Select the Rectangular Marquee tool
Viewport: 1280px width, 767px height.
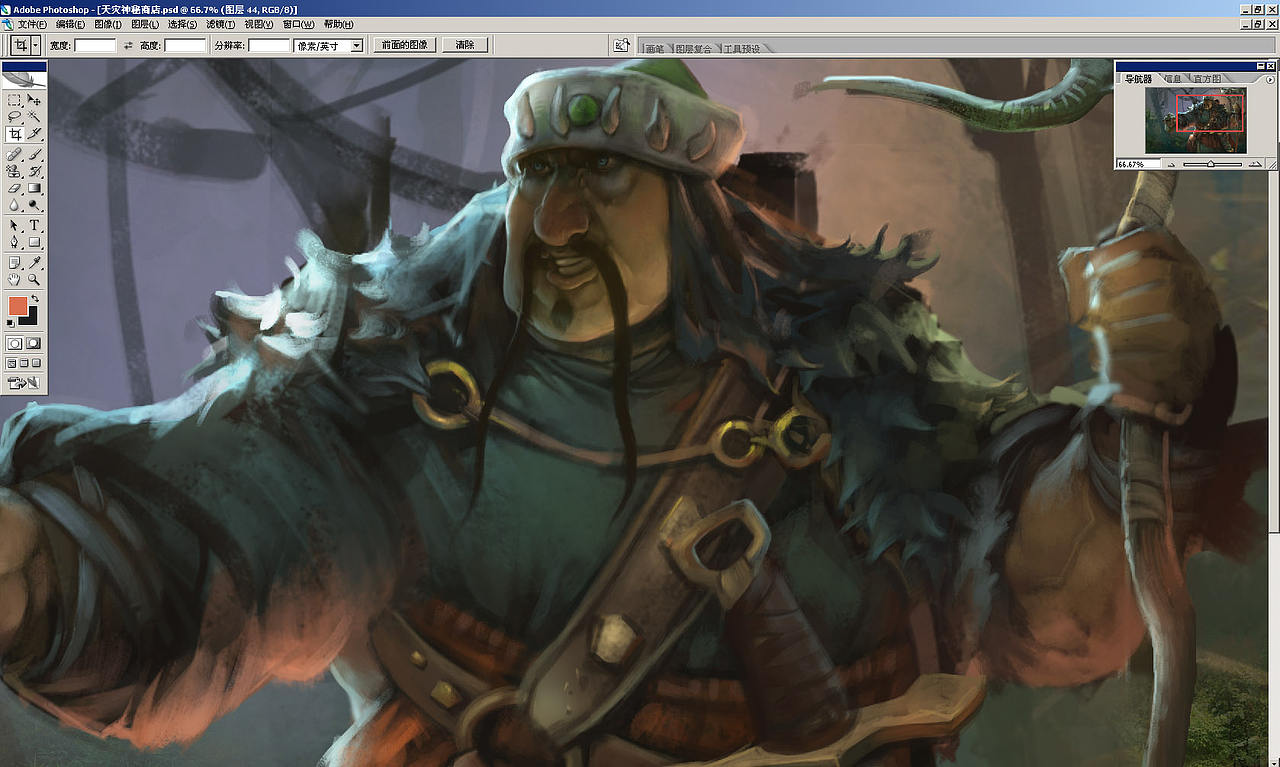14,100
